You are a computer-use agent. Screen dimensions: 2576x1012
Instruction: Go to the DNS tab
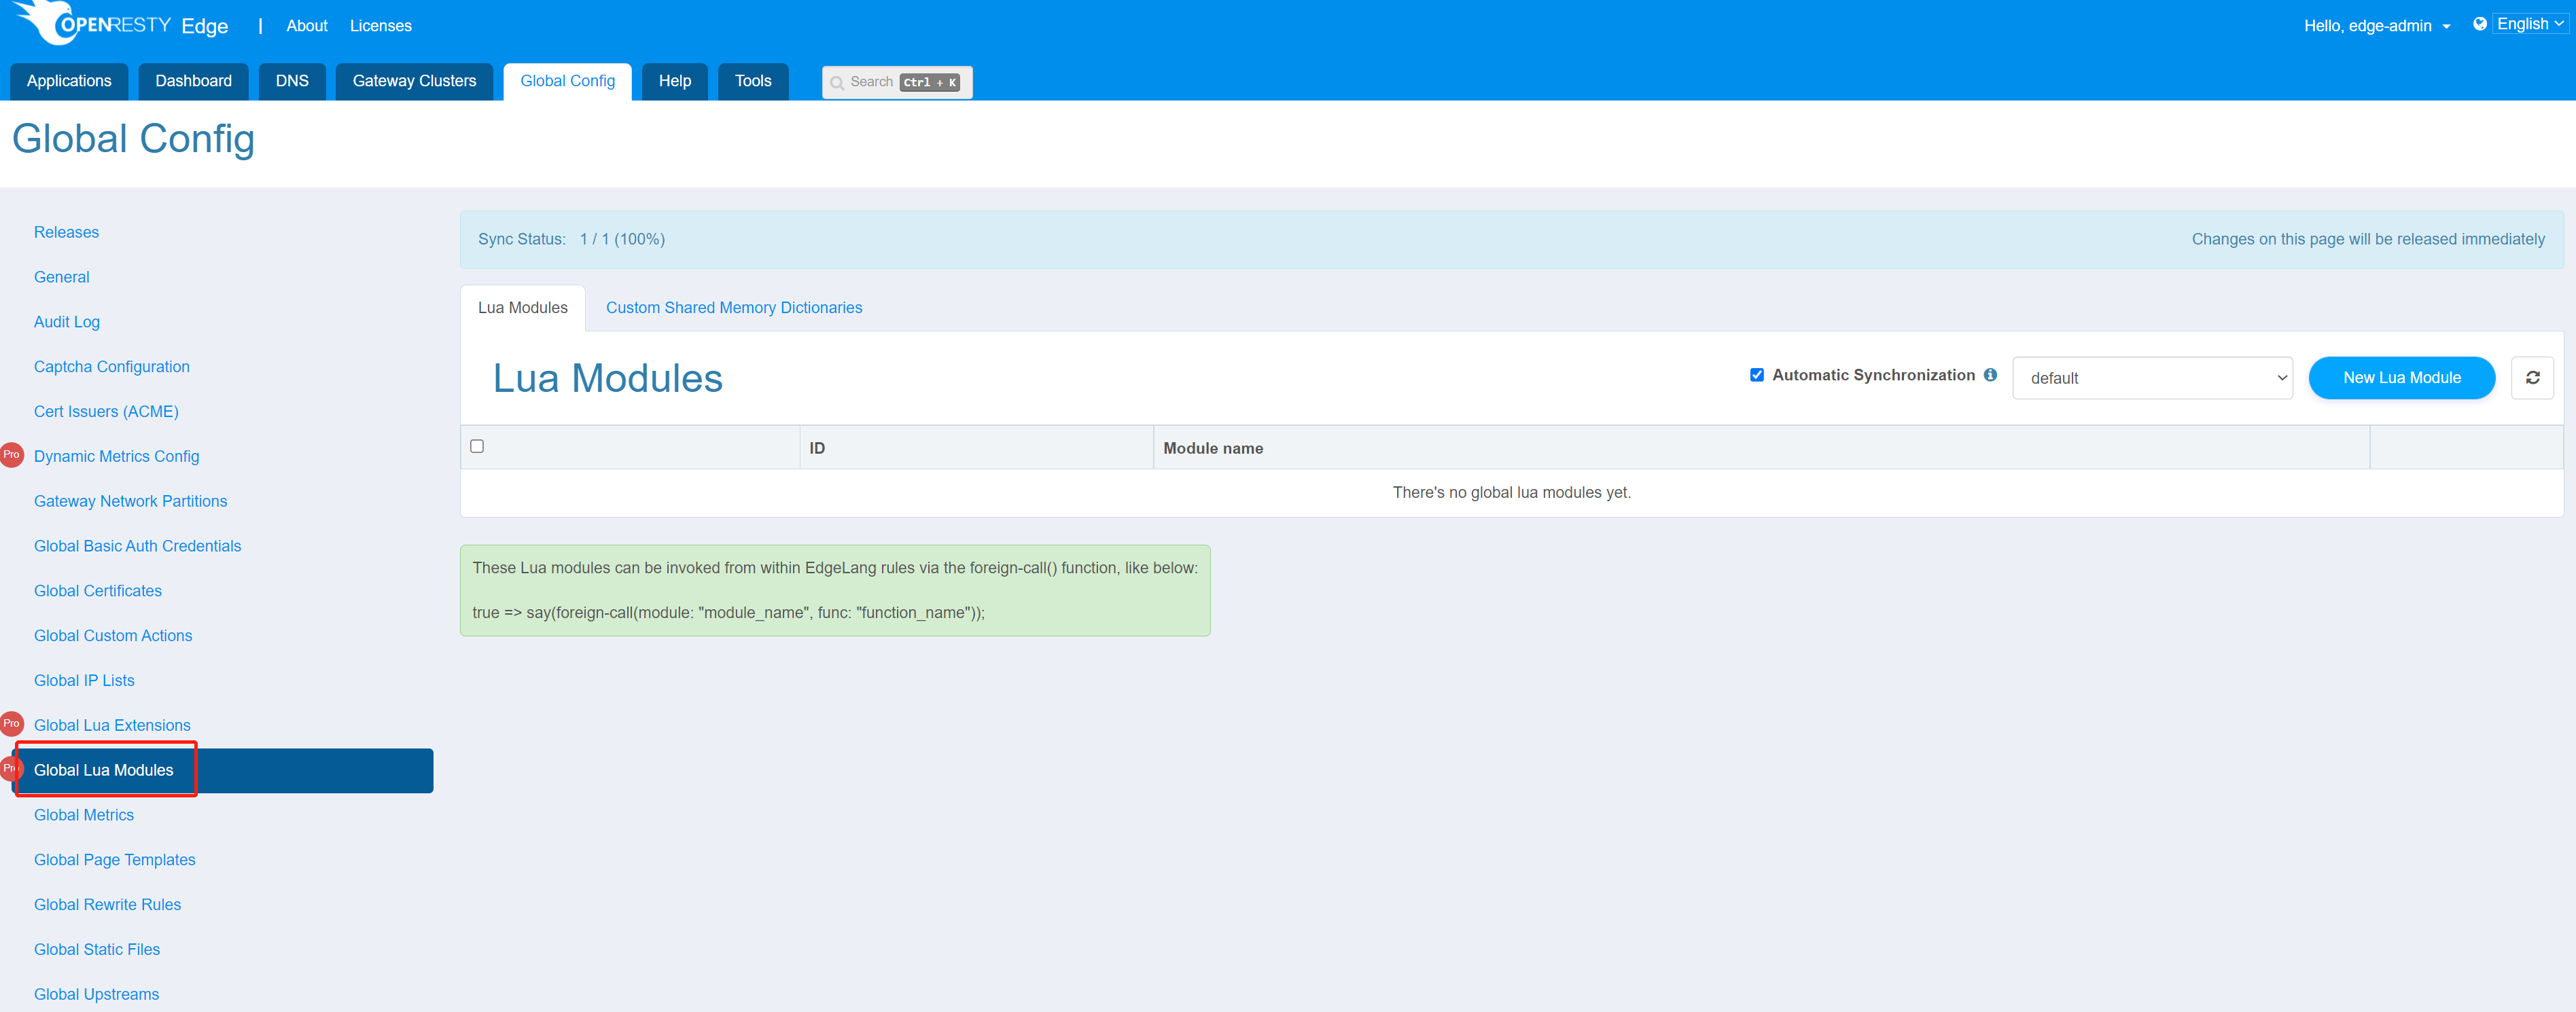pyautogui.click(x=292, y=81)
